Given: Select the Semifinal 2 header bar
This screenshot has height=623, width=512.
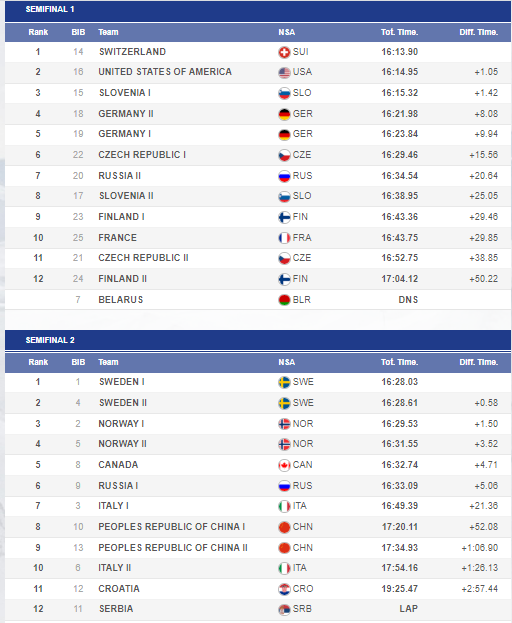Looking at the screenshot, I should tap(258, 340).
